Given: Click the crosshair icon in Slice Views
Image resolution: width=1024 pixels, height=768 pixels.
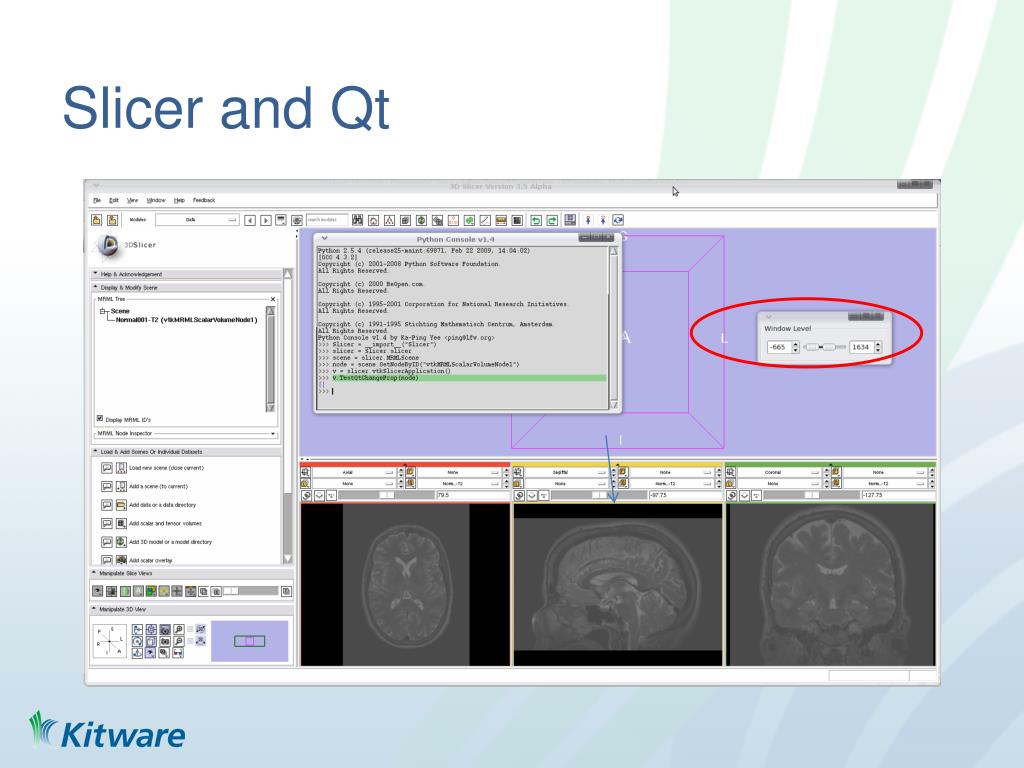Looking at the screenshot, I should tap(177, 591).
